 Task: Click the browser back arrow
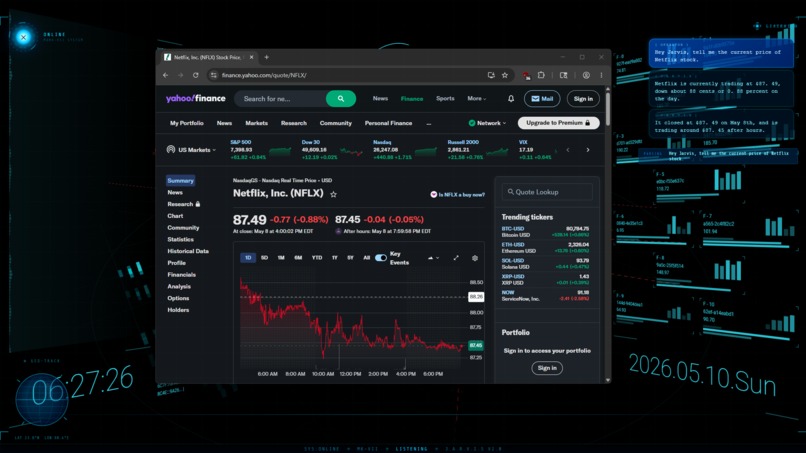(x=166, y=75)
